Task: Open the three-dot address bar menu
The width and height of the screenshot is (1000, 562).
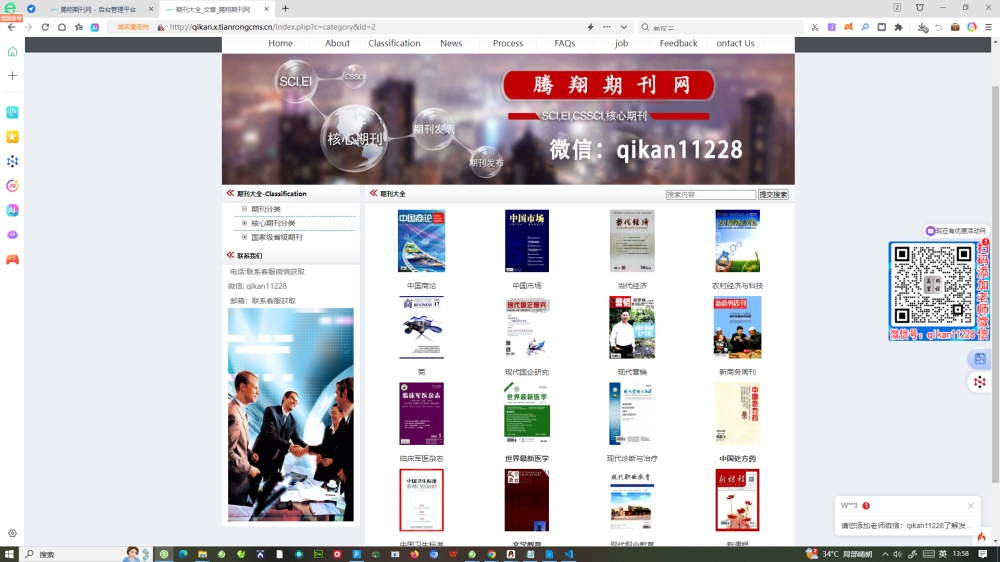Action: [607, 27]
